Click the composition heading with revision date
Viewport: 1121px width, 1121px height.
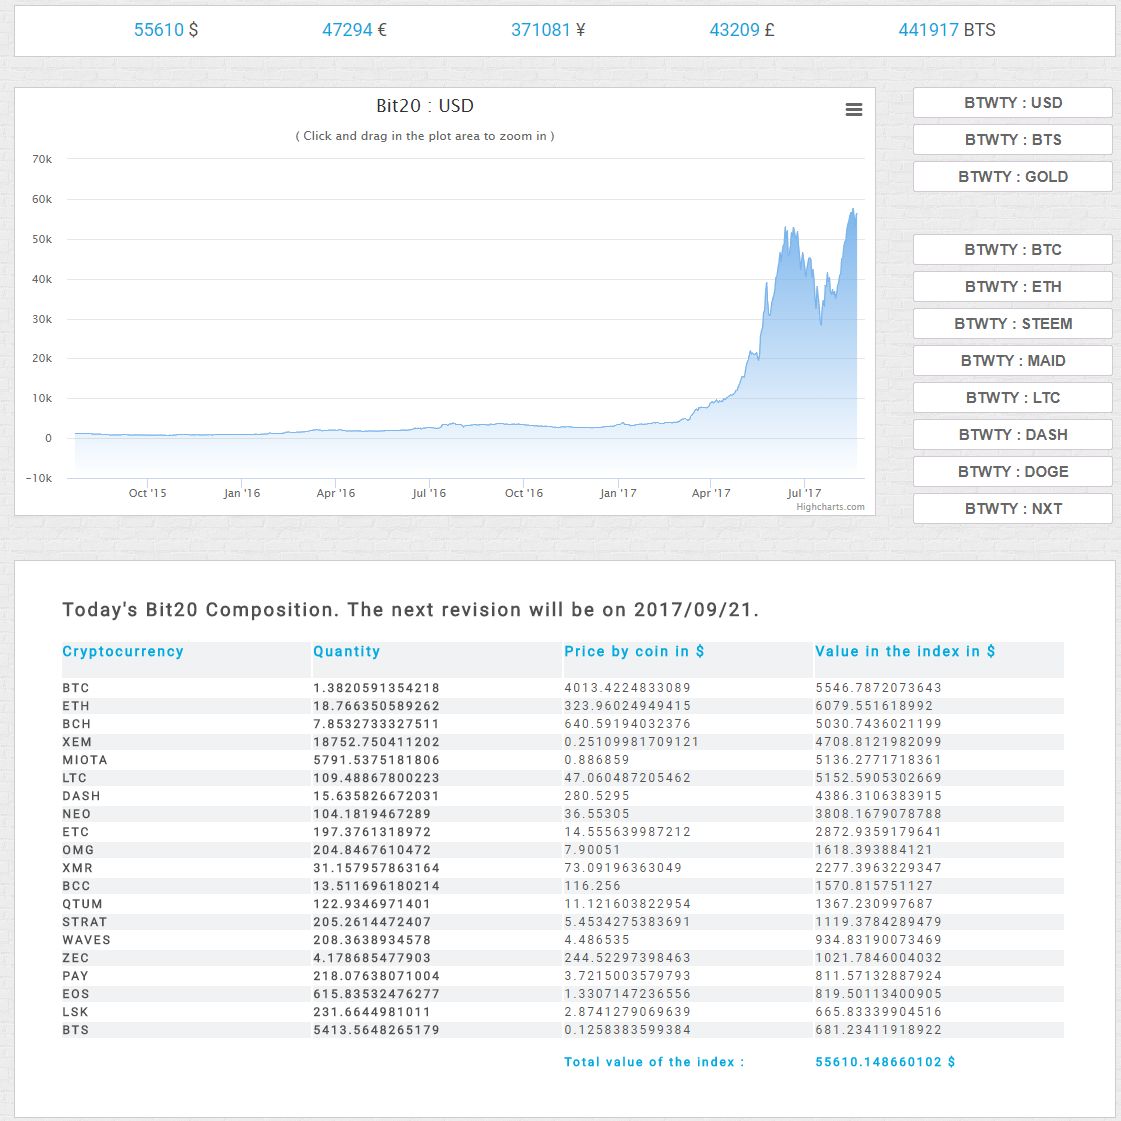(410, 609)
